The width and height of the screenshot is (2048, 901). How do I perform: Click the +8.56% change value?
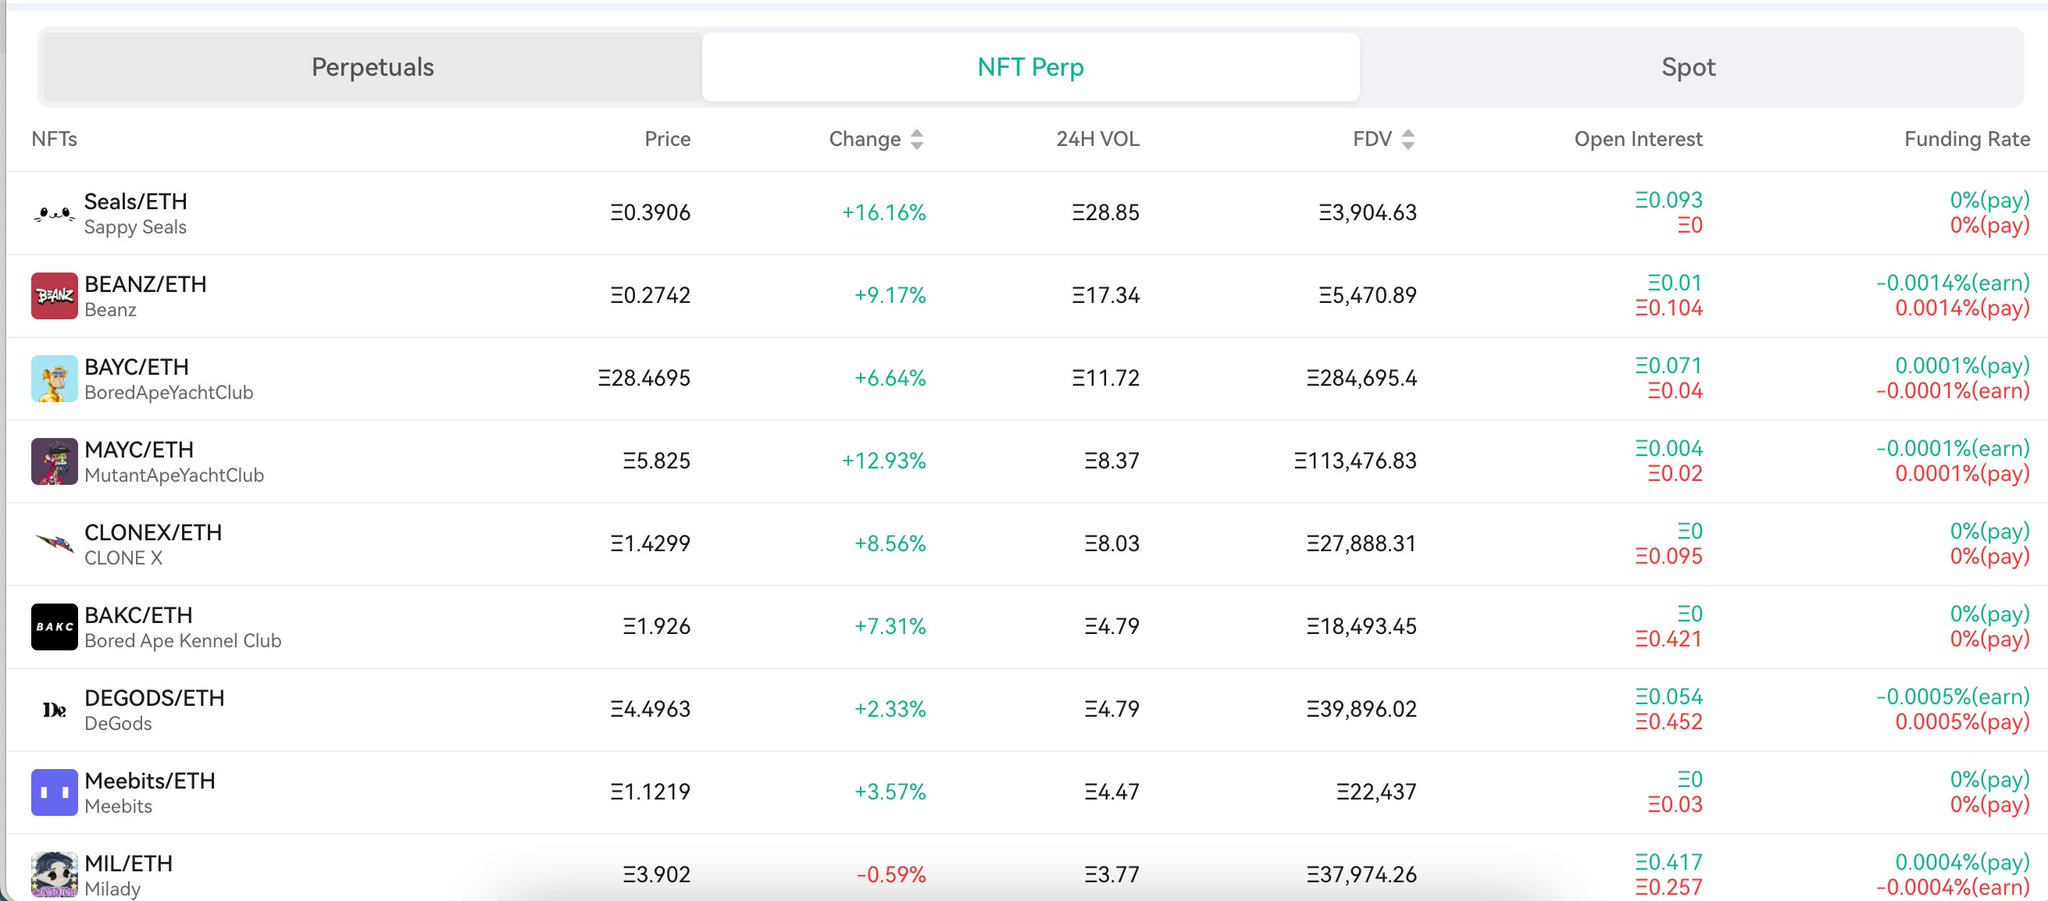click(890, 544)
